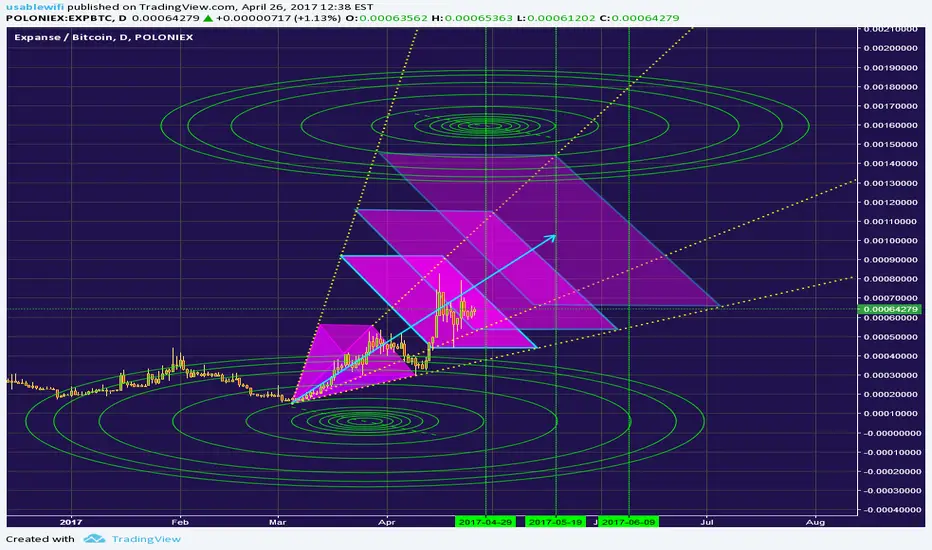Click the price change +0.00000717 (+1.13%)
This screenshot has width=932, height=550.
tap(278, 18)
